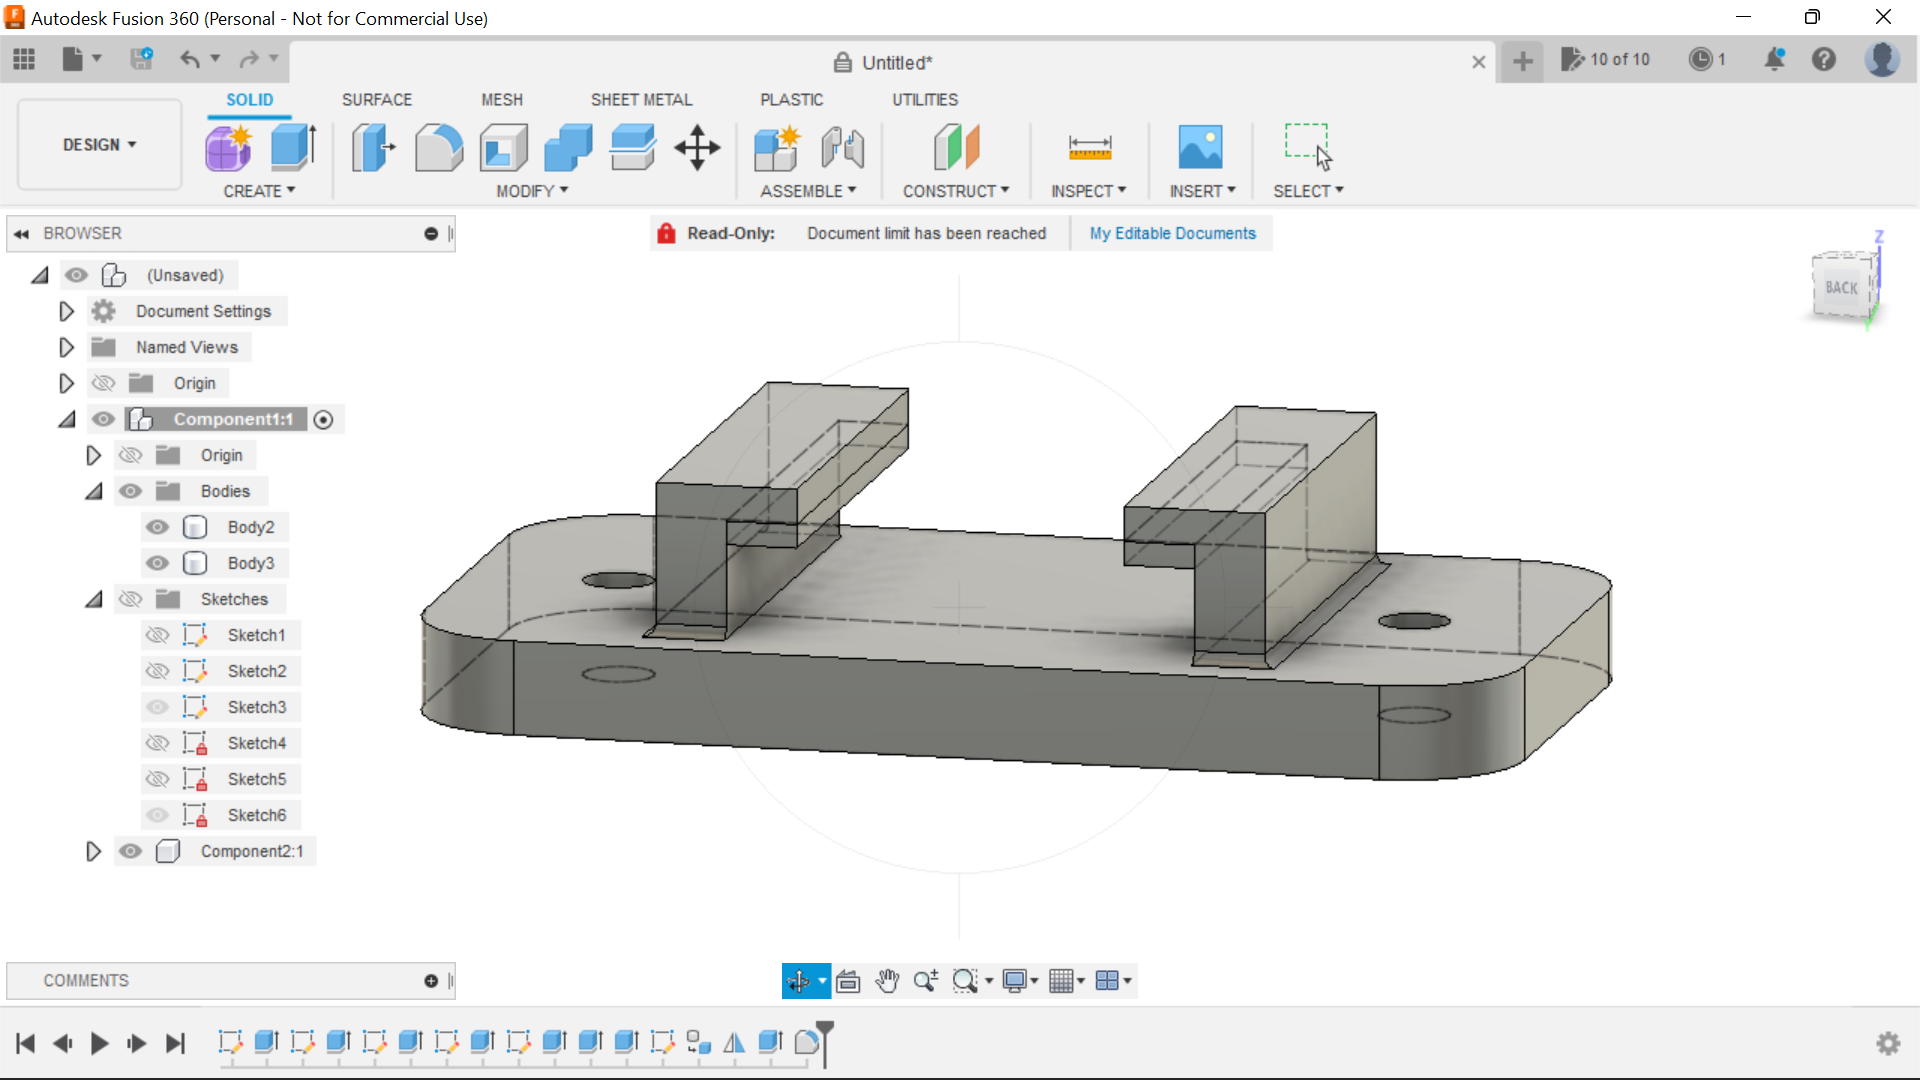Click the Design dropdown menu
Viewport: 1920px width, 1080px height.
tap(99, 144)
